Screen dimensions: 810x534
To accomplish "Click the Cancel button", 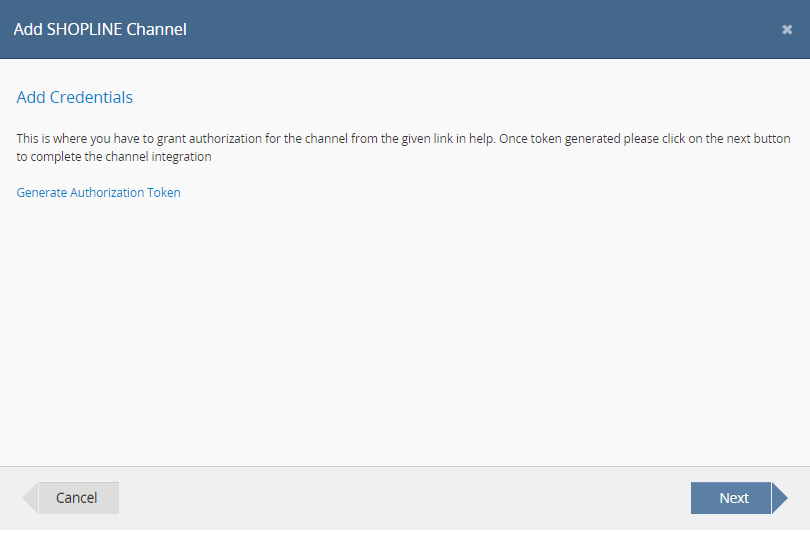I will pos(71,498).
